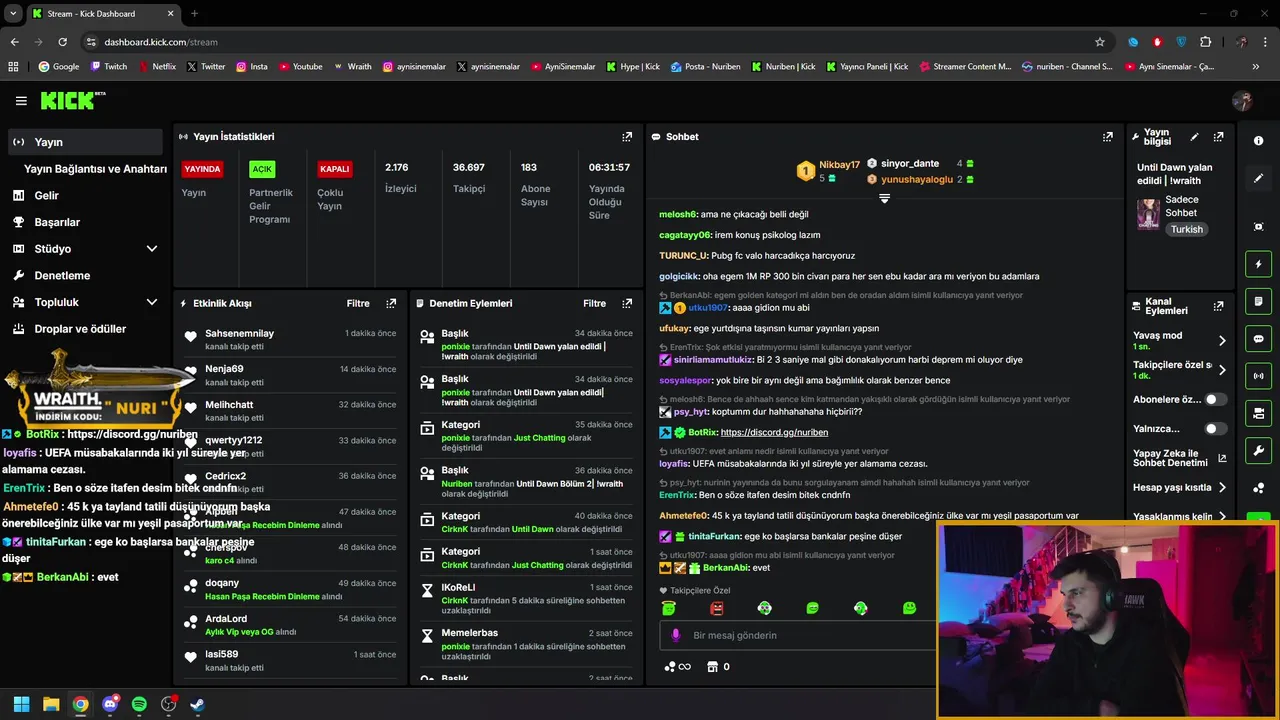Open the Netflix bookmark
1280x720 pixels.
click(156, 67)
